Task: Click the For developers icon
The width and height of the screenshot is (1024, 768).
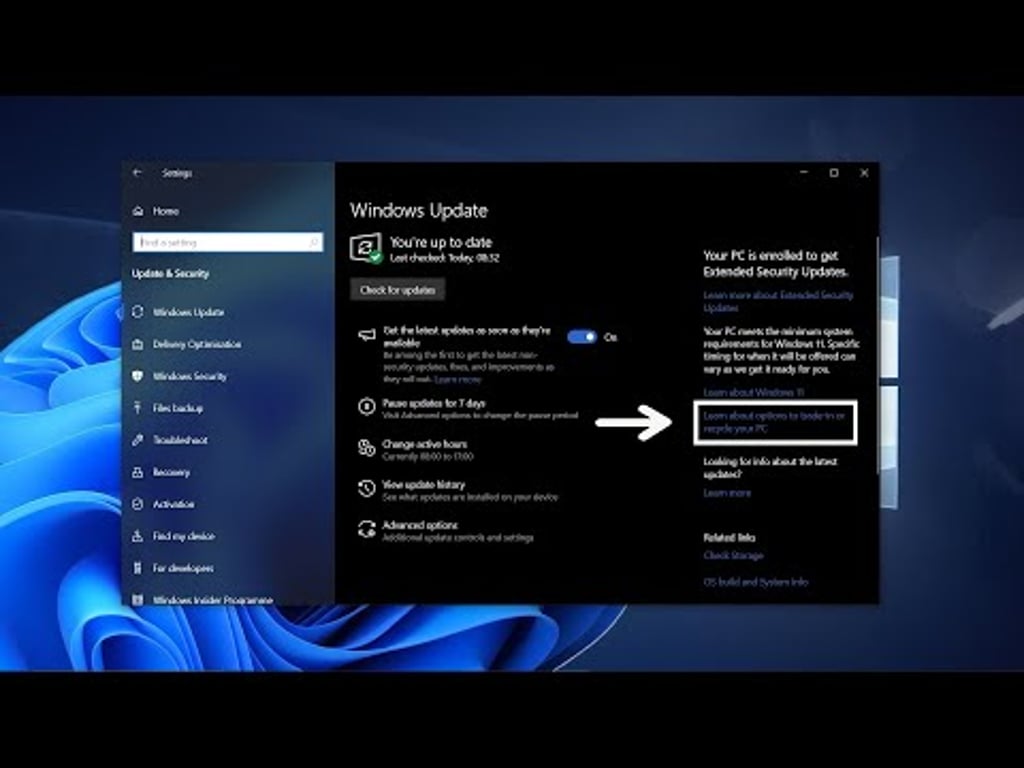Action: pos(138,568)
